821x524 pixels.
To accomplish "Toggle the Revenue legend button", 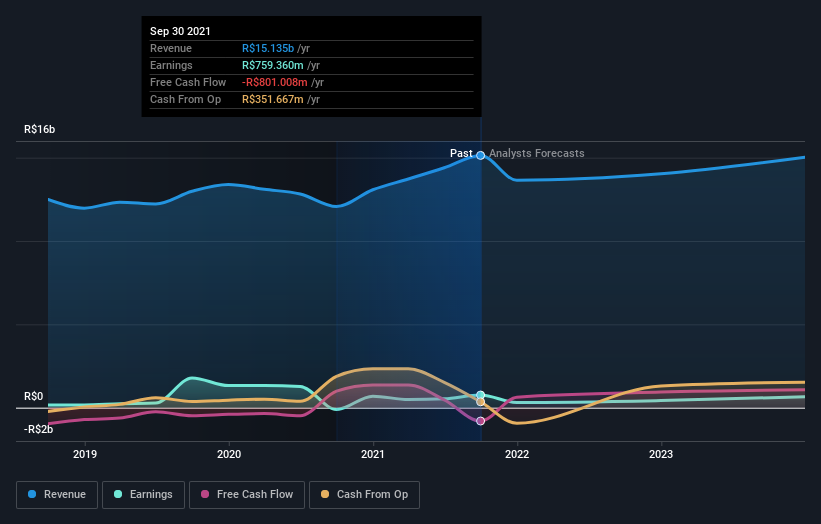I will (57, 495).
